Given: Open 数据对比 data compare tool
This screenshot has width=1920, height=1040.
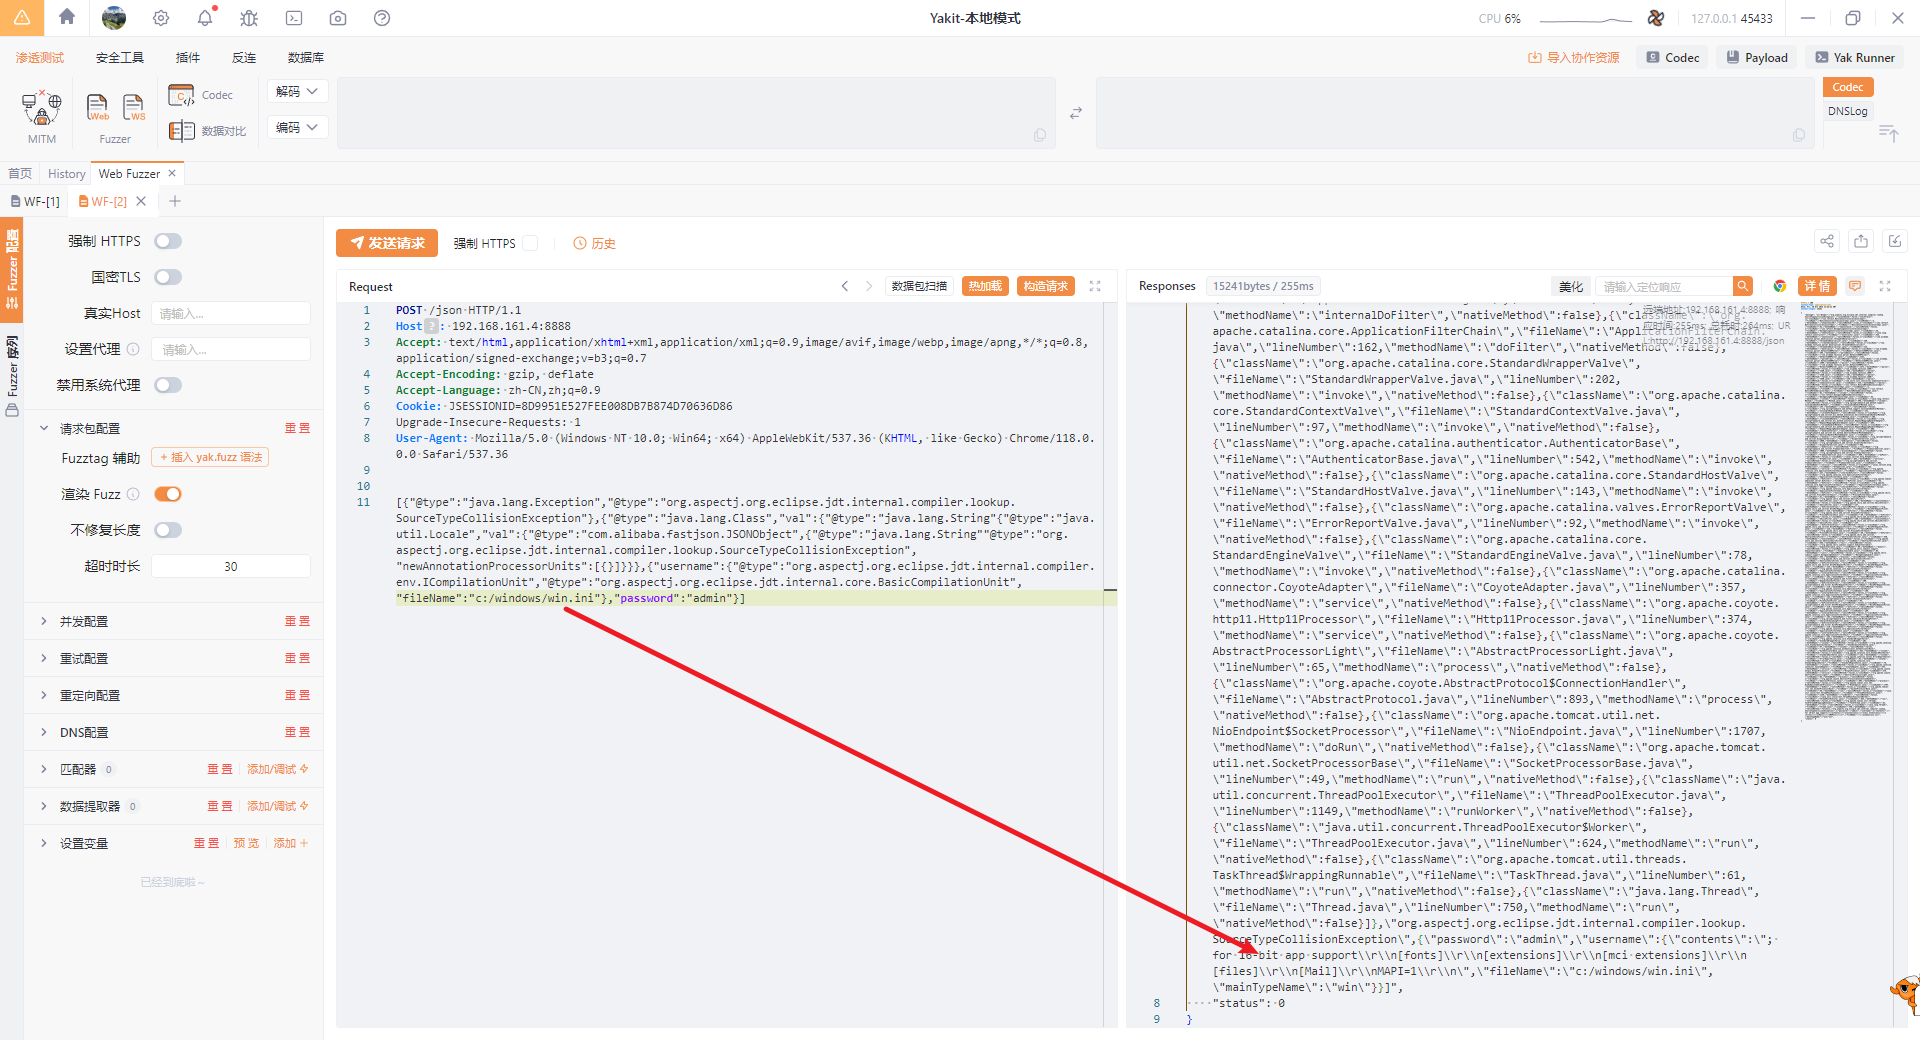Looking at the screenshot, I should (x=207, y=131).
